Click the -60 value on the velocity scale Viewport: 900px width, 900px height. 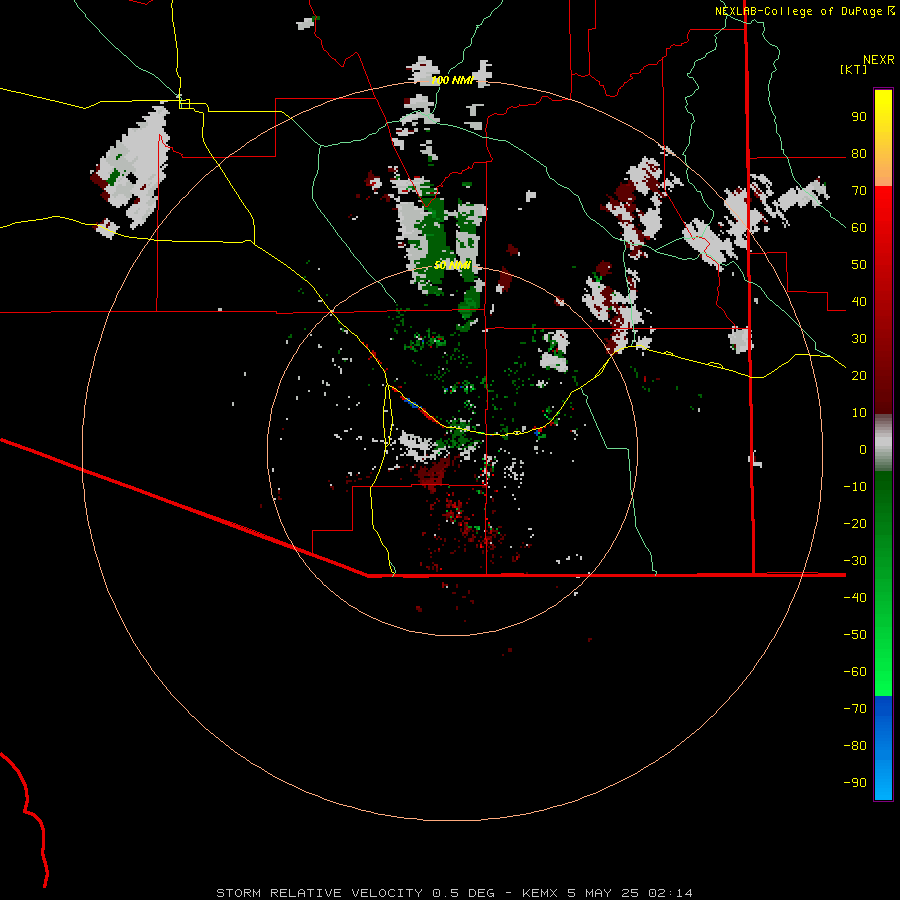click(x=855, y=672)
